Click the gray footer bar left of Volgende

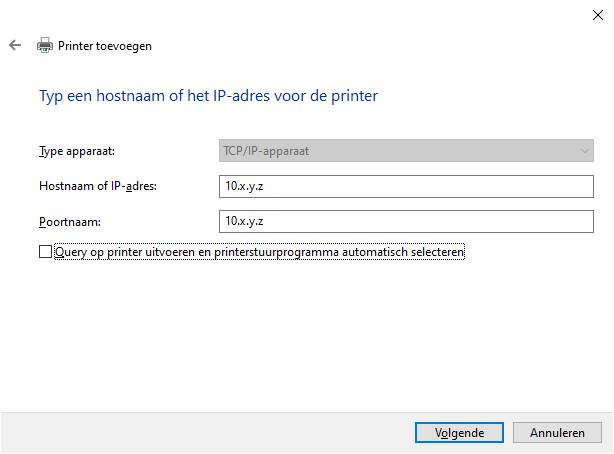[x=208, y=433]
